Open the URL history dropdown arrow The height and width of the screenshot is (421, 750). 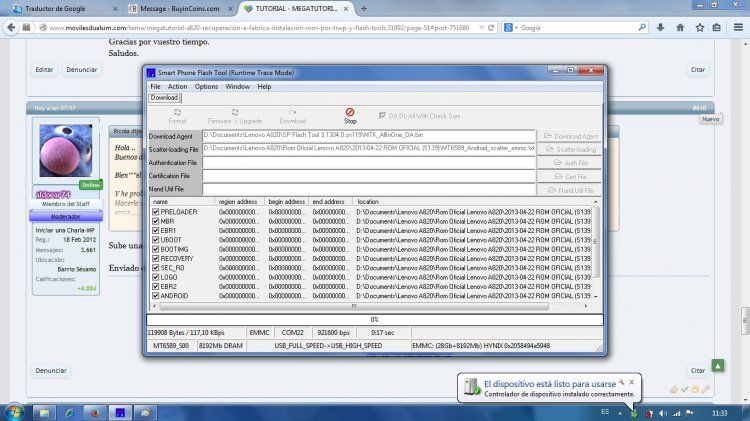point(481,28)
